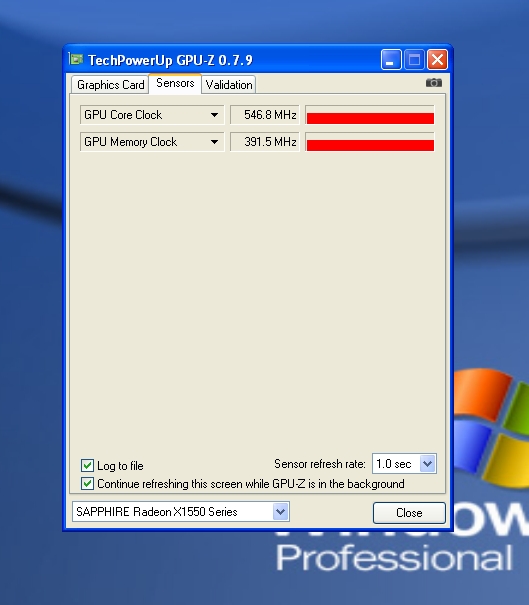Click the camera screenshot icon
The image size is (529, 605).
click(434, 83)
